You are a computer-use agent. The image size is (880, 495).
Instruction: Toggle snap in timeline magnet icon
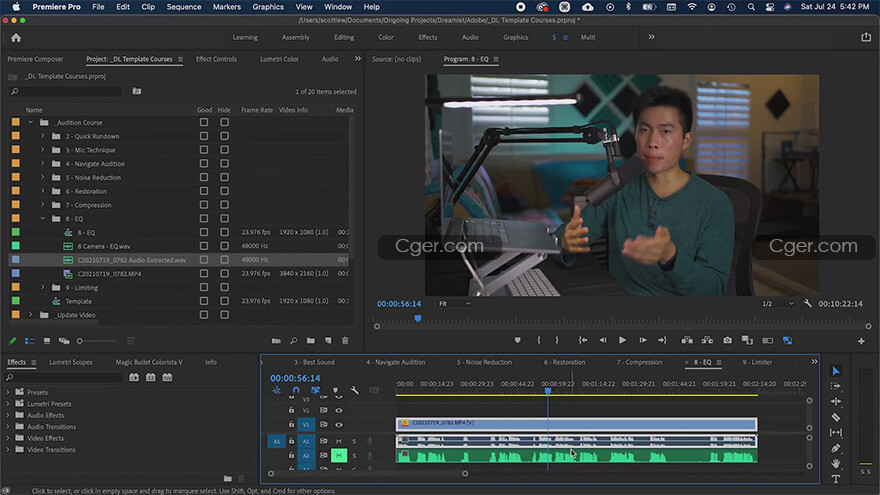click(x=296, y=390)
